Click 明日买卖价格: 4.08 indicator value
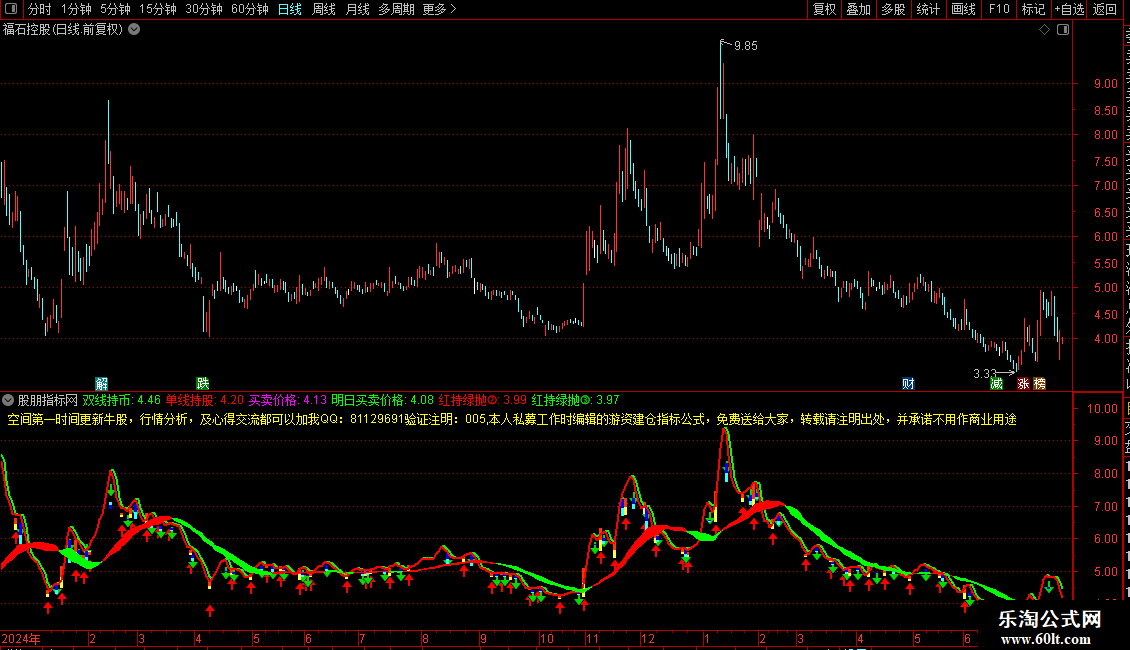1130x650 pixels. (383, 400)
